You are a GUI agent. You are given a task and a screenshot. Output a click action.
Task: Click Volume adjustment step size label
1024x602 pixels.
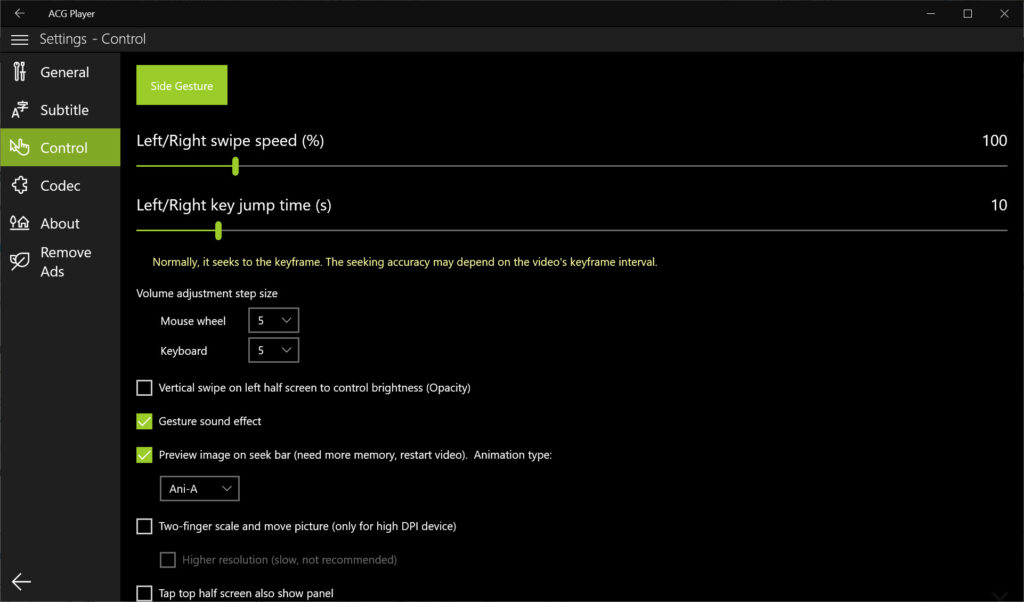[x=207, y=294]
